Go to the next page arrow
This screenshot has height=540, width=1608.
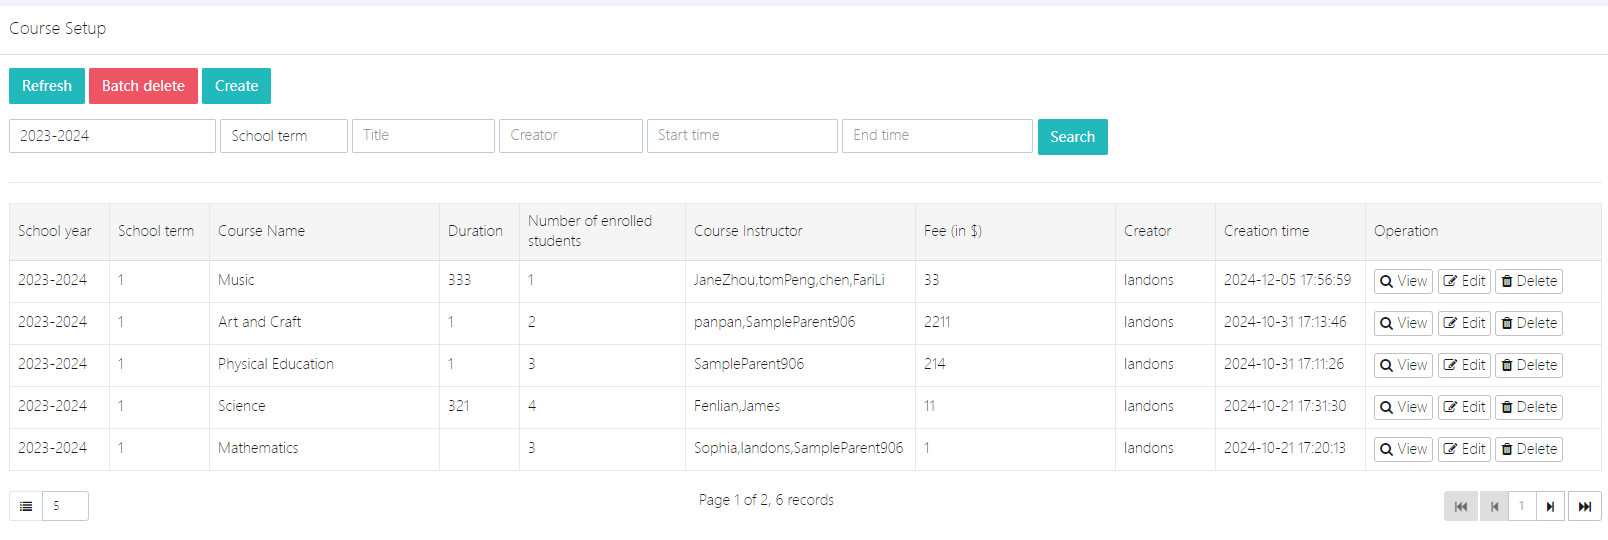1550,507
